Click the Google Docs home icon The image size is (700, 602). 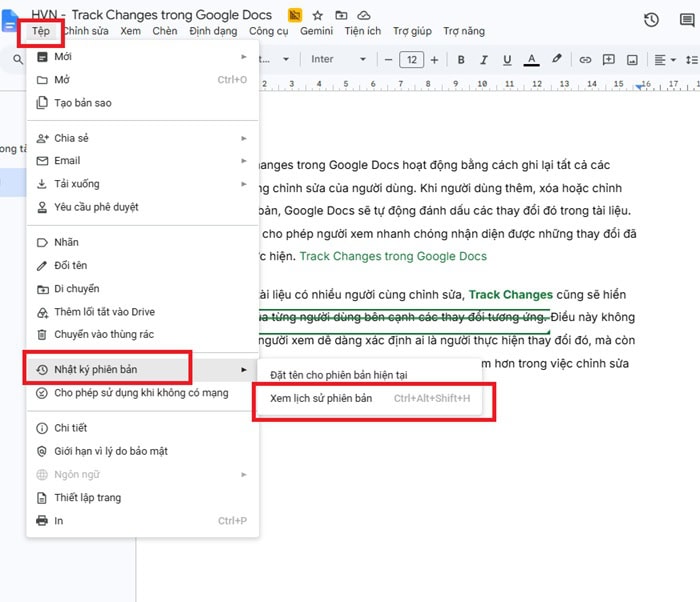coord(10,21)
